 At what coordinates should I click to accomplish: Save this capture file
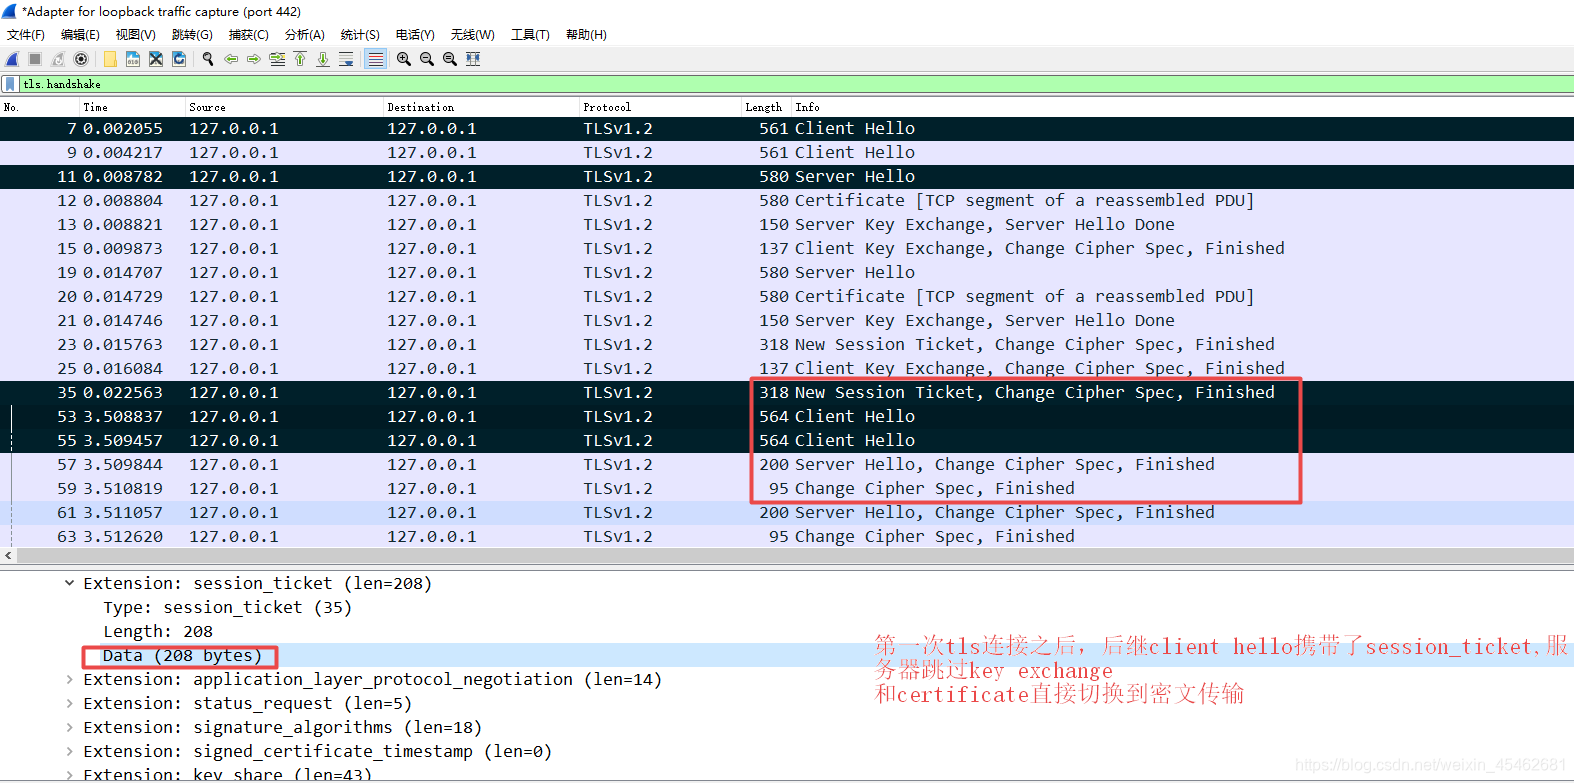pyautogui.click(x=133, y=59)
